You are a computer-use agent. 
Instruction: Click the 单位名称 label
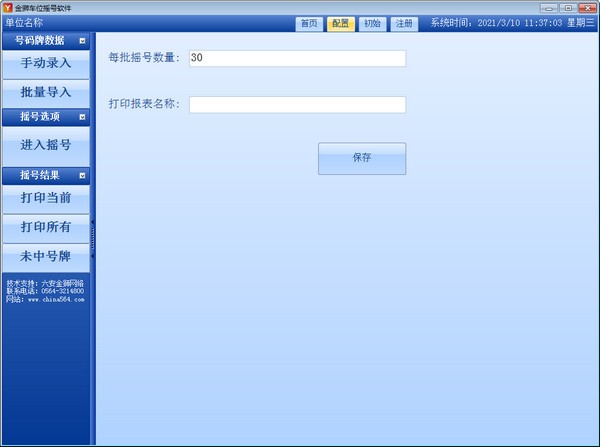tap(24, 23)
